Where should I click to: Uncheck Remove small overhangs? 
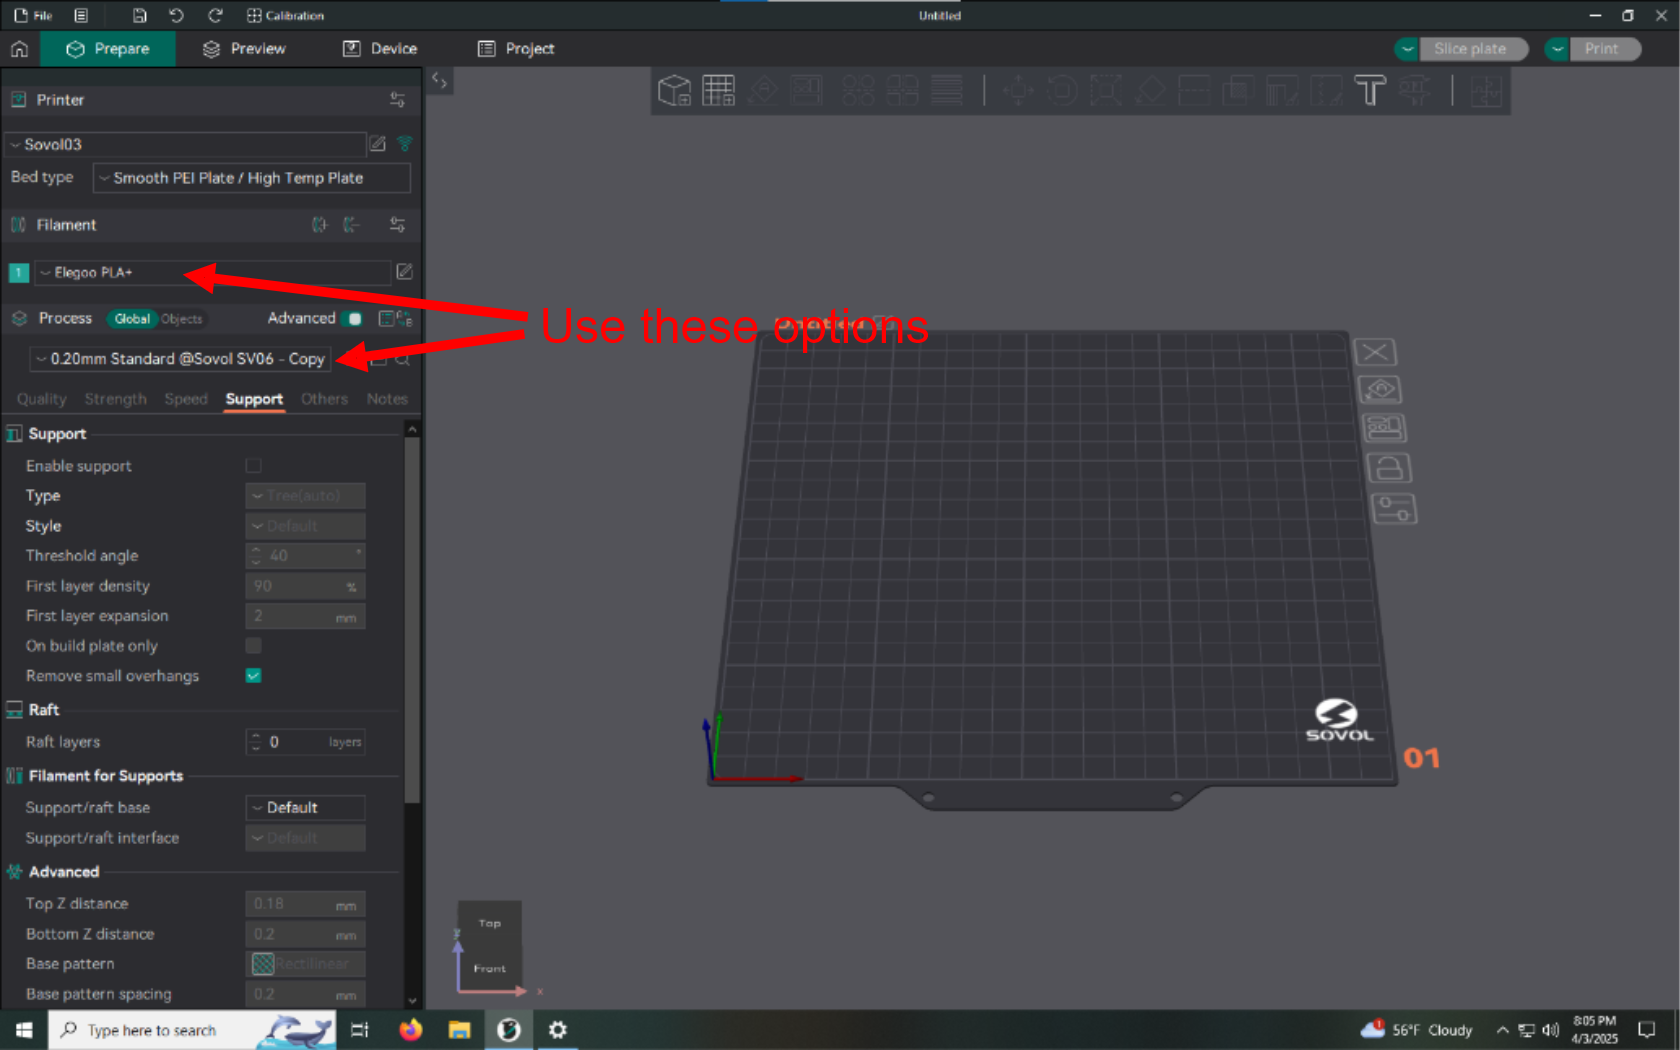254,676
